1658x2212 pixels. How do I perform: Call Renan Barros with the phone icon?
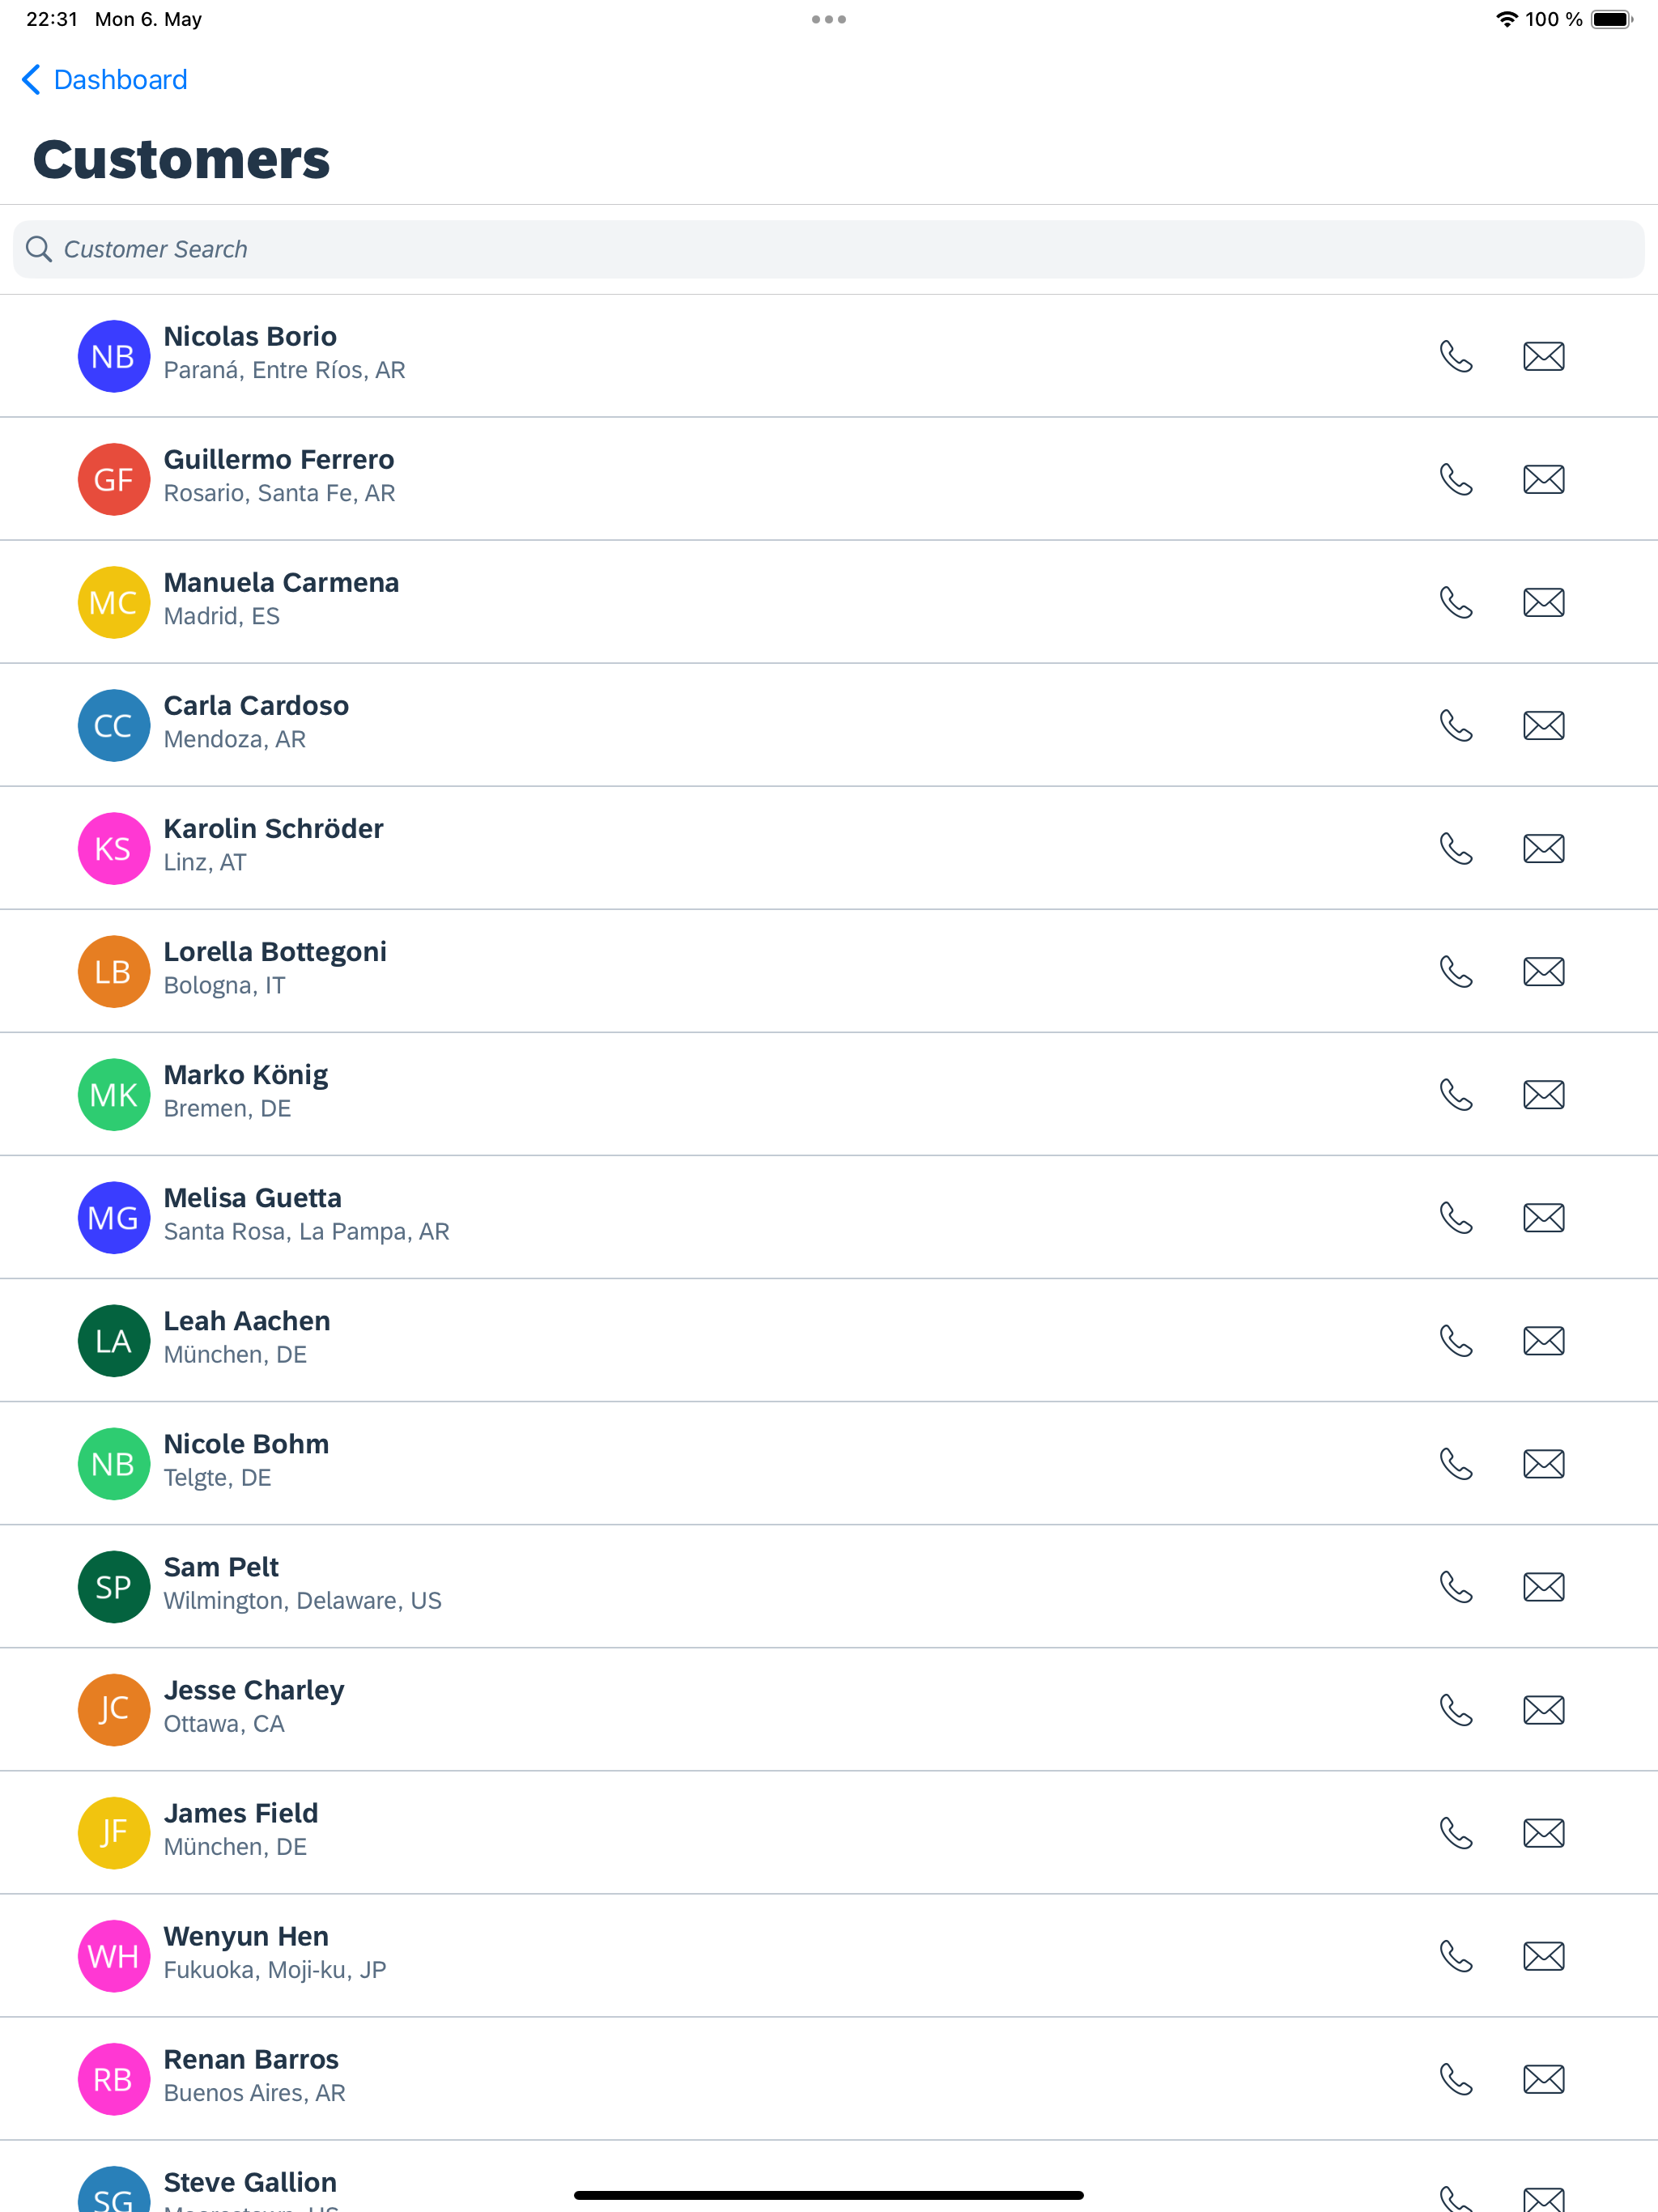click(x=1456, y=2079)
